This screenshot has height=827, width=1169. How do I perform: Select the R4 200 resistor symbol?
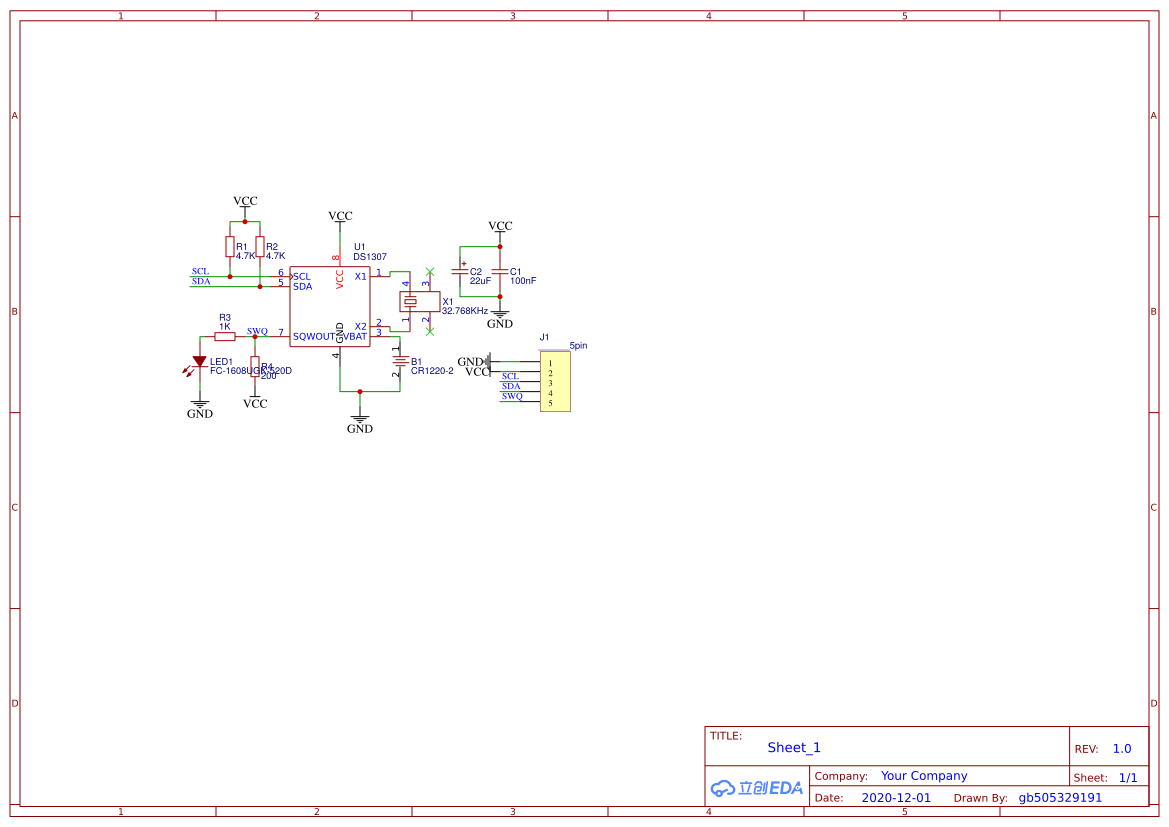[x=255, y=366]
